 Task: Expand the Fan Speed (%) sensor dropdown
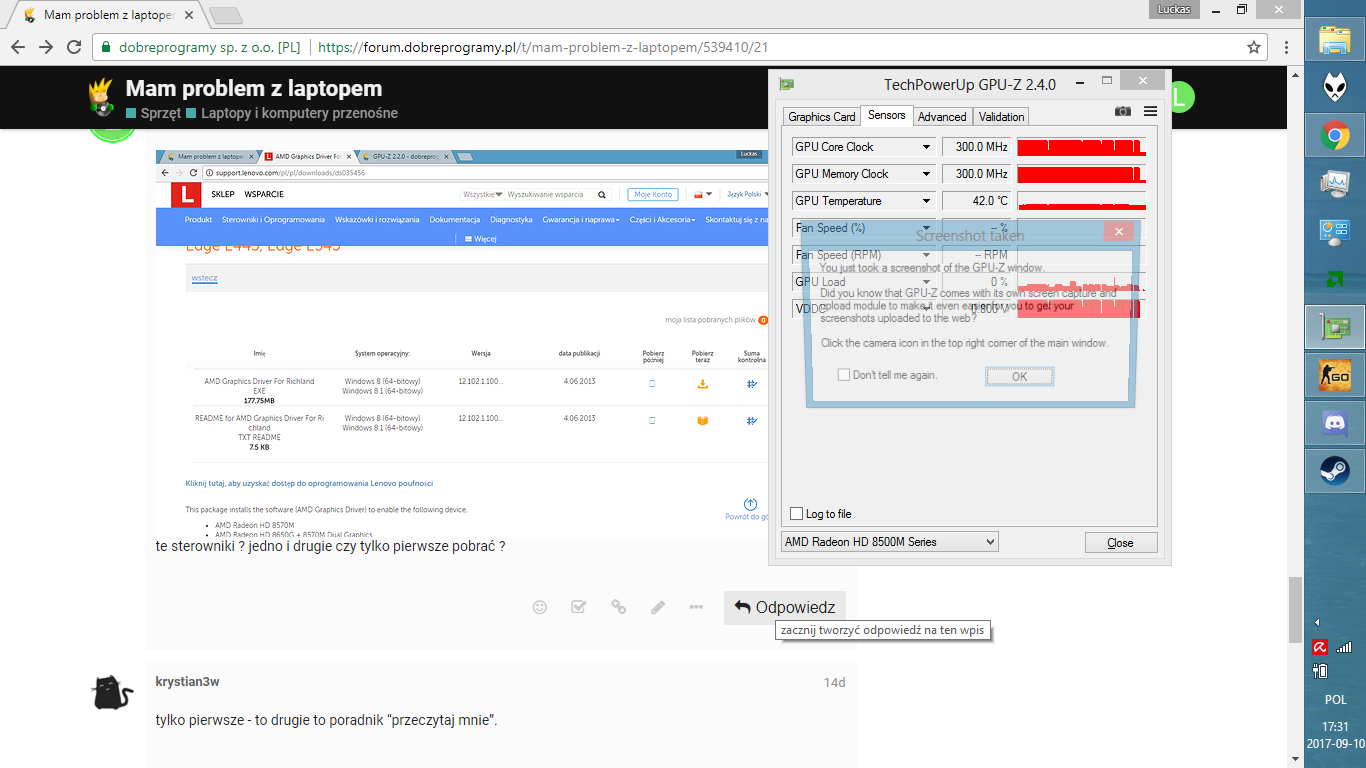tap(926, 228)
